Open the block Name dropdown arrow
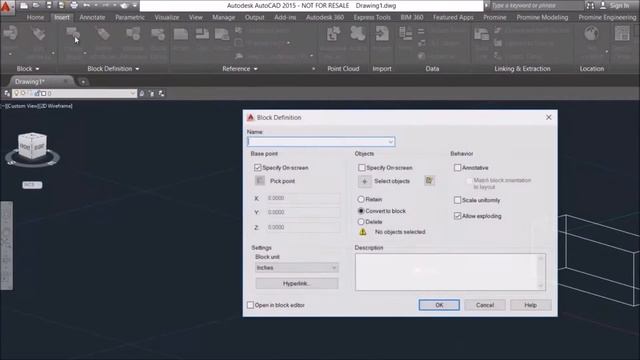 click(x=390, y=142)
